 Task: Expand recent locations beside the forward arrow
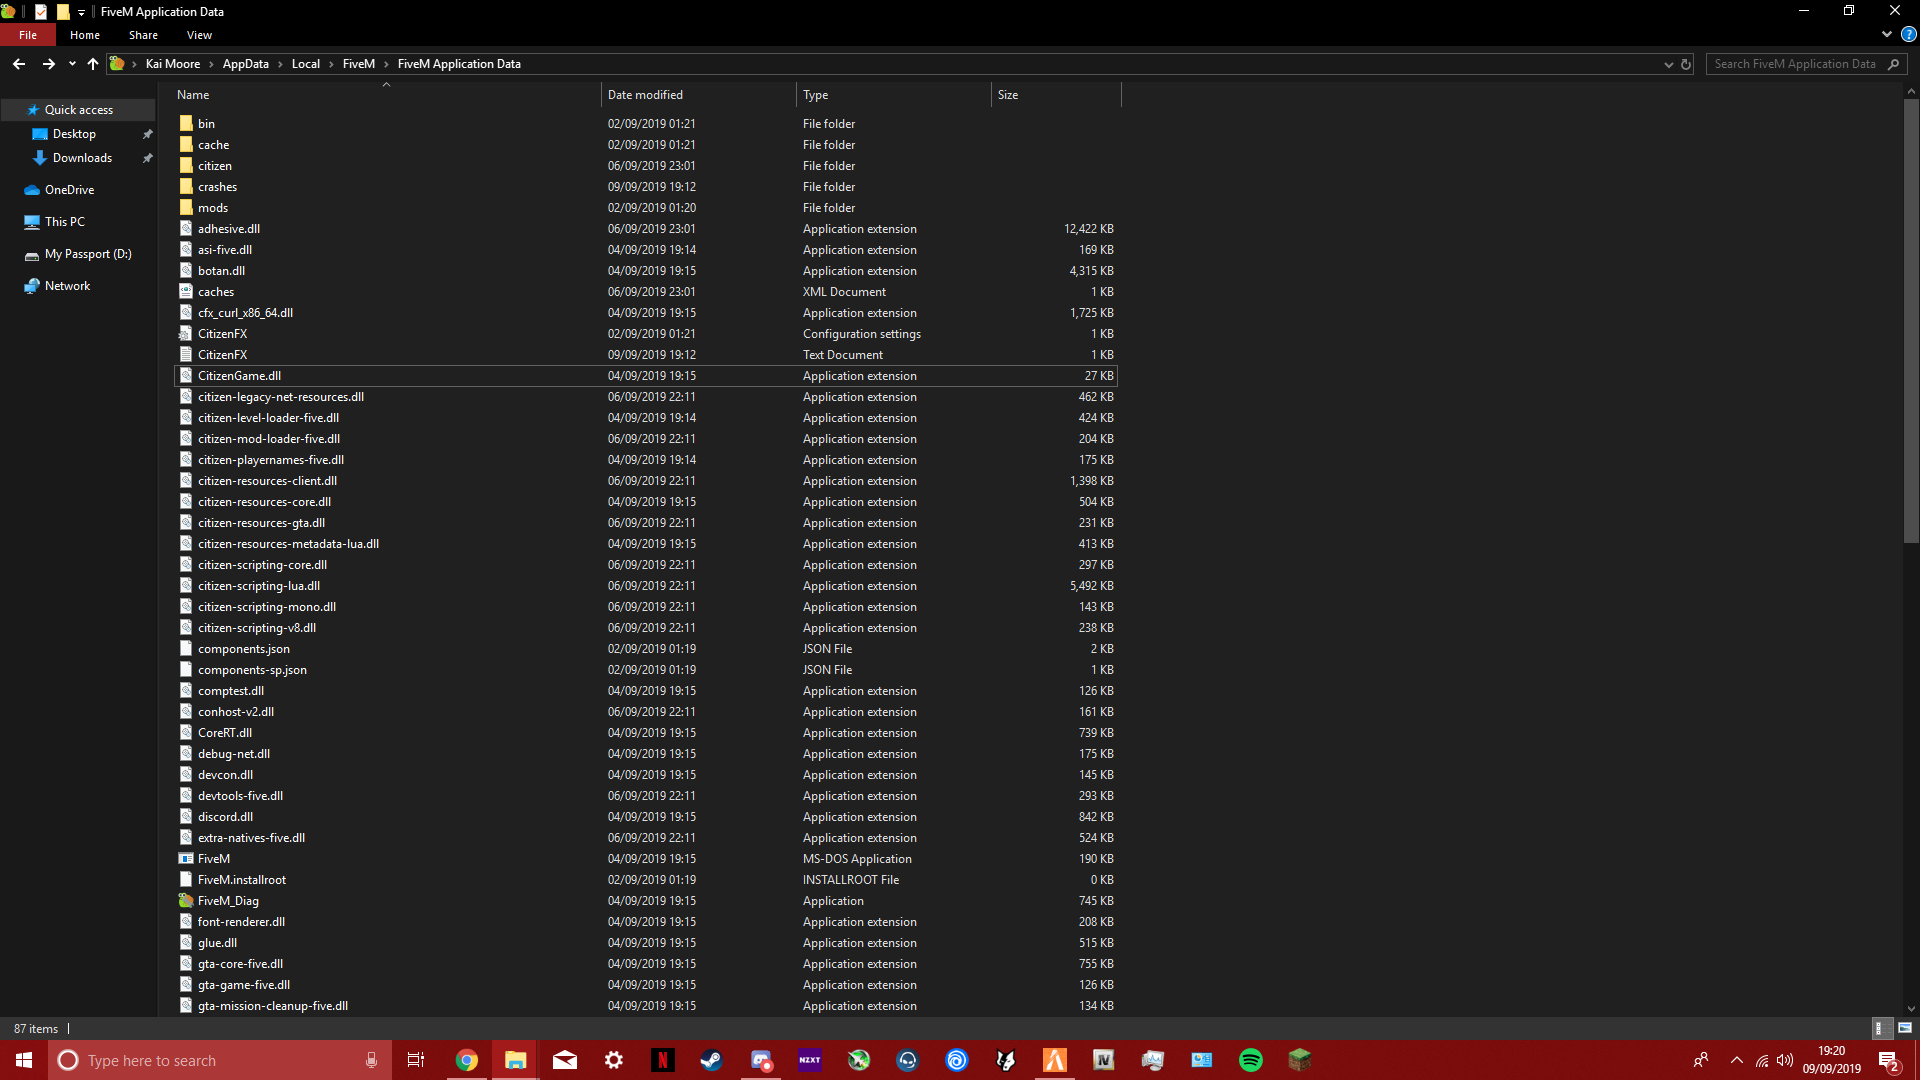72,63
